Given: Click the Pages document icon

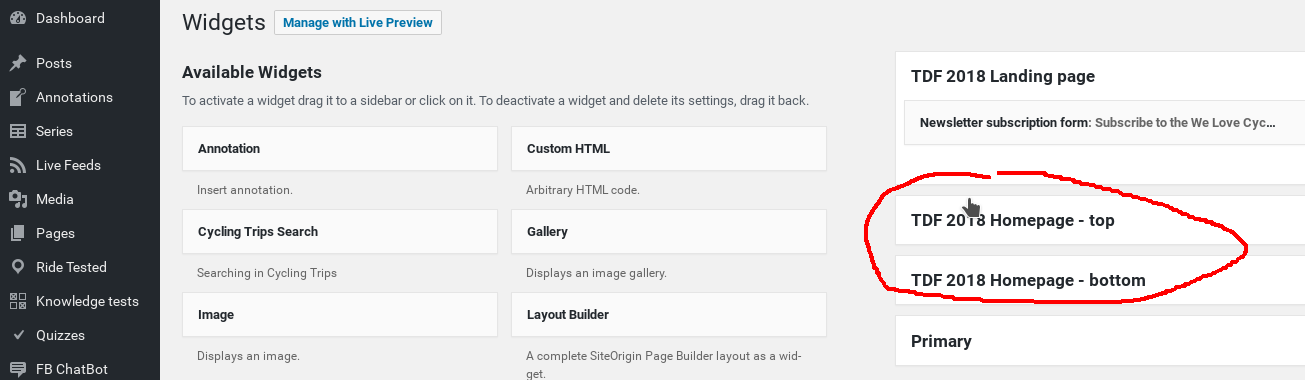Looking at the screenshot, I should click(x=18, y=233).
